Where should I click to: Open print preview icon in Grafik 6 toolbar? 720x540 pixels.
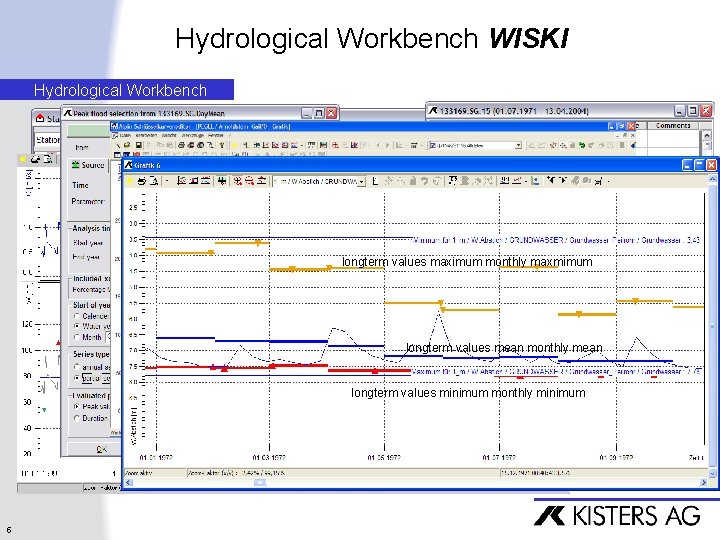154,181
